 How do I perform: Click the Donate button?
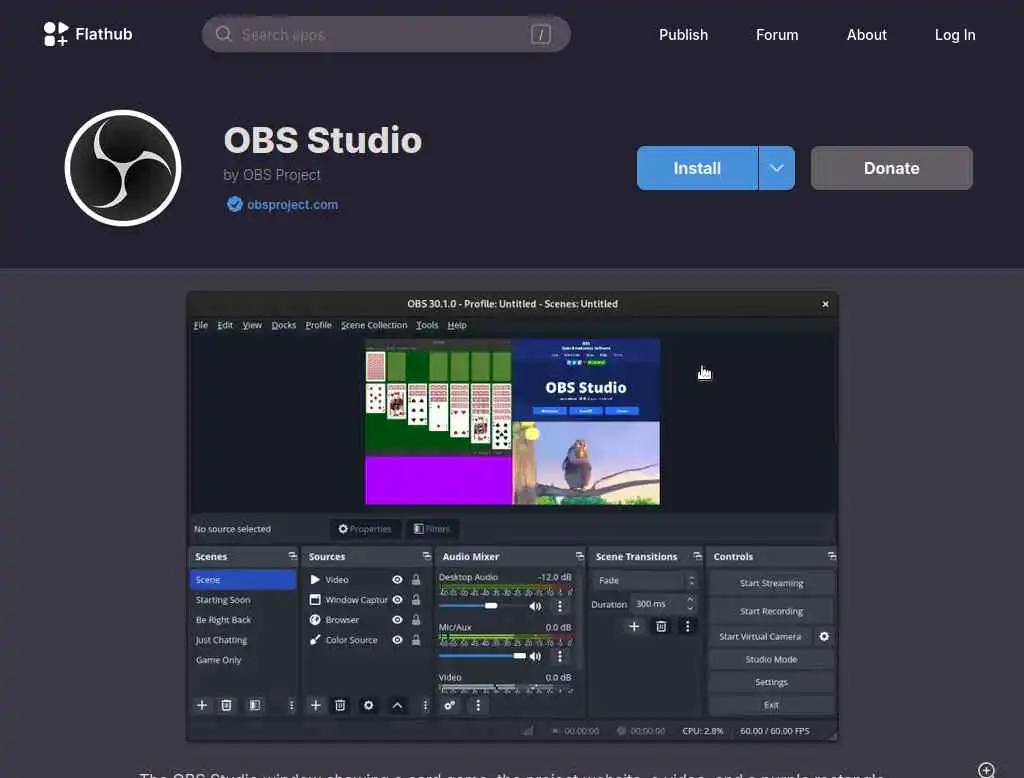[x=891, y=168]
